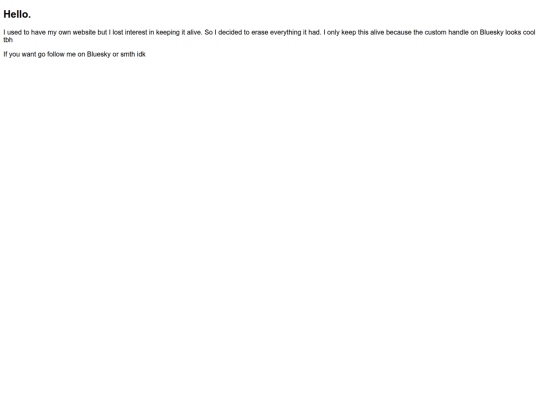Click the word "everything"

[285, 33]
